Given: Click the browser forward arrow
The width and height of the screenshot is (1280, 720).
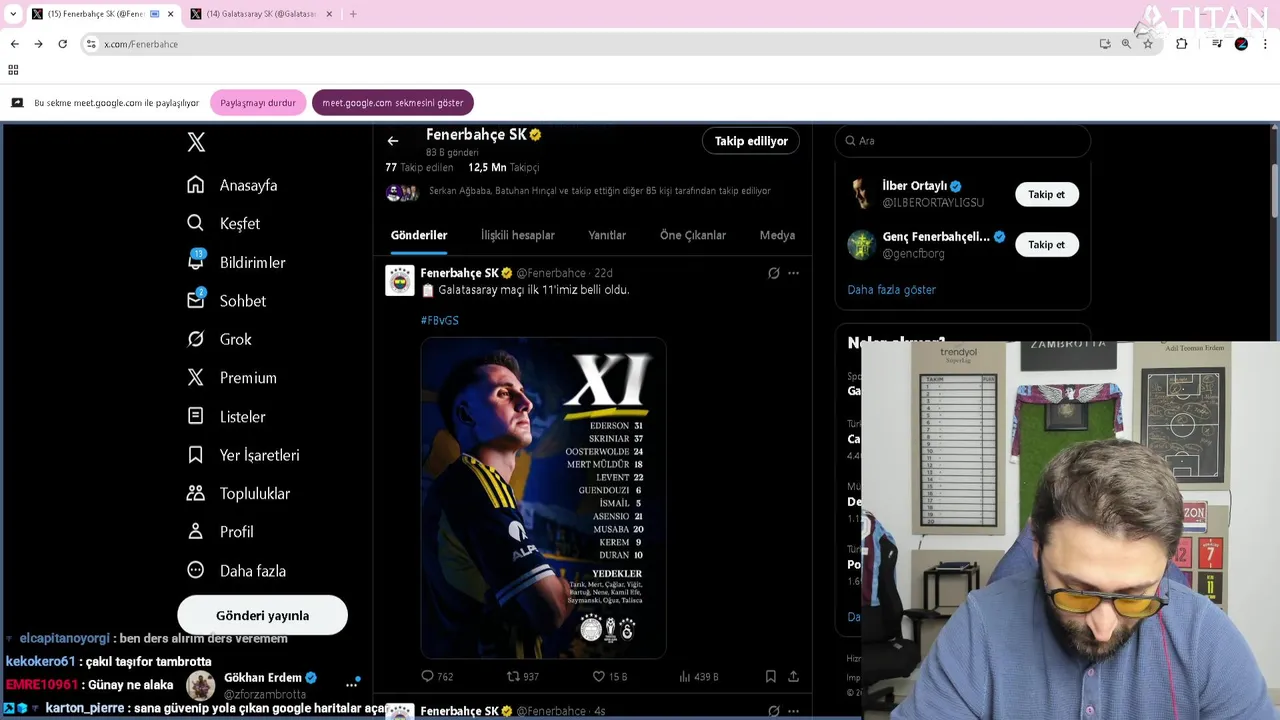Looking at the screenshot, I should click(x=38, y=44).
